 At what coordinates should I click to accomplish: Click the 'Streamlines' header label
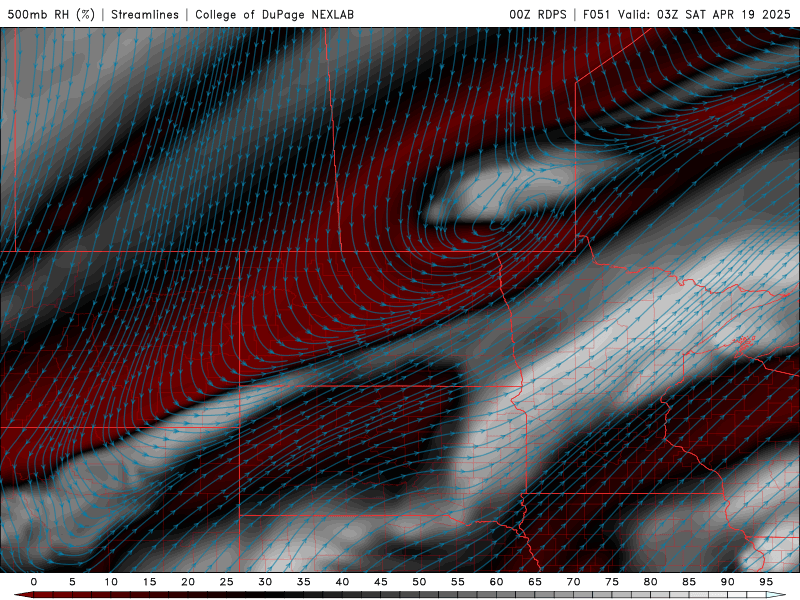click(145, 14)
